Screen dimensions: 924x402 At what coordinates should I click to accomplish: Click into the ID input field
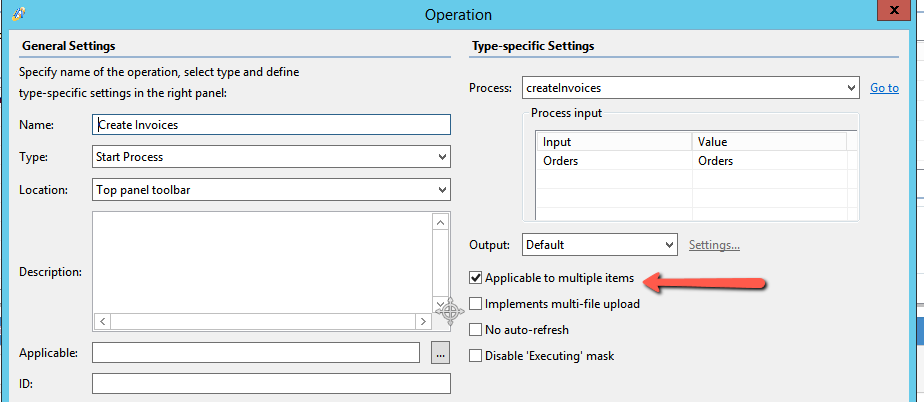coord(271,383)
